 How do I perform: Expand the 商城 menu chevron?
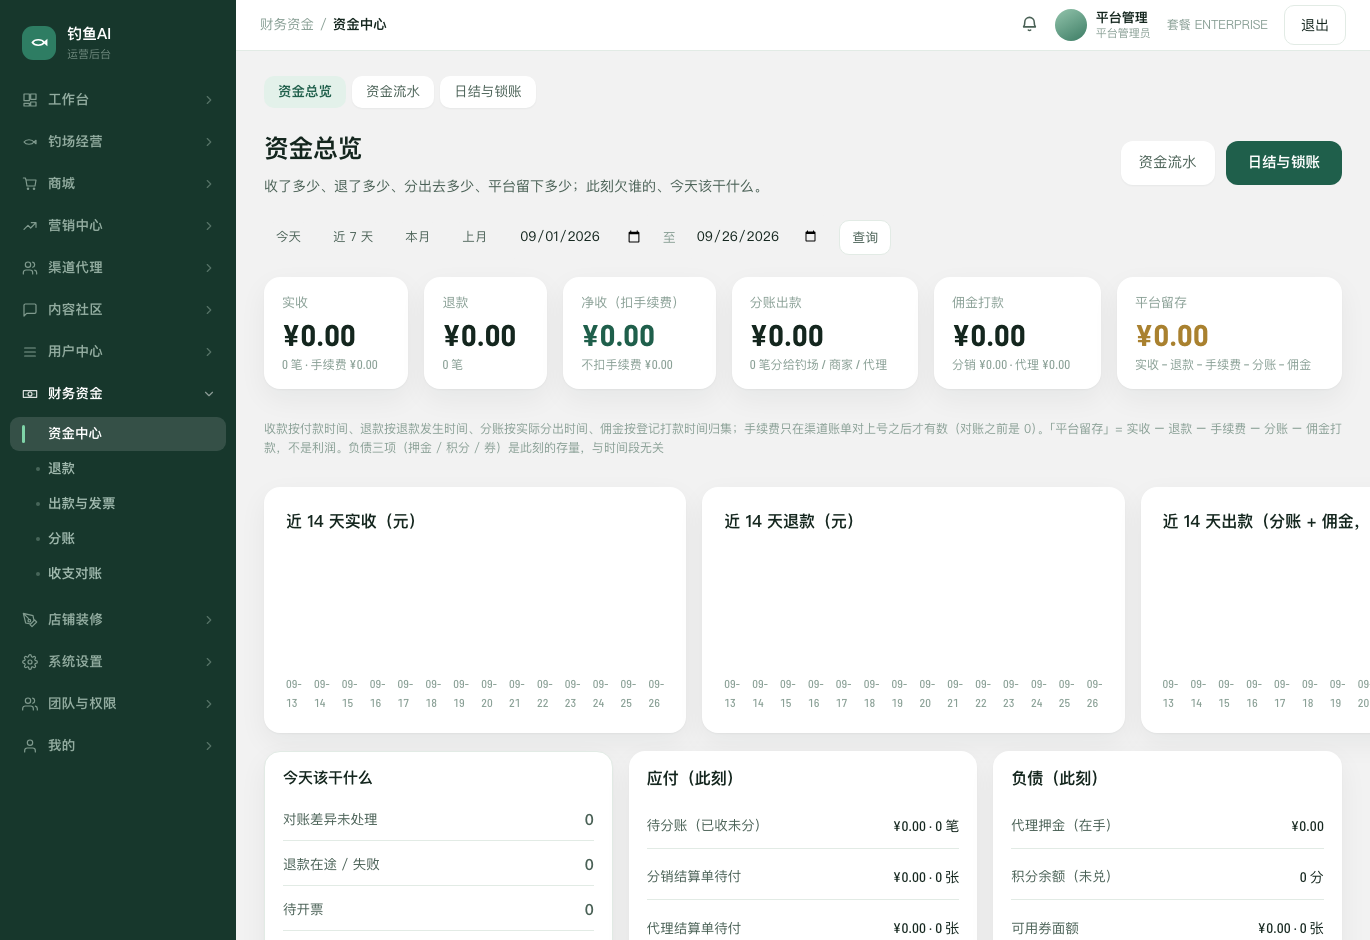209,184
